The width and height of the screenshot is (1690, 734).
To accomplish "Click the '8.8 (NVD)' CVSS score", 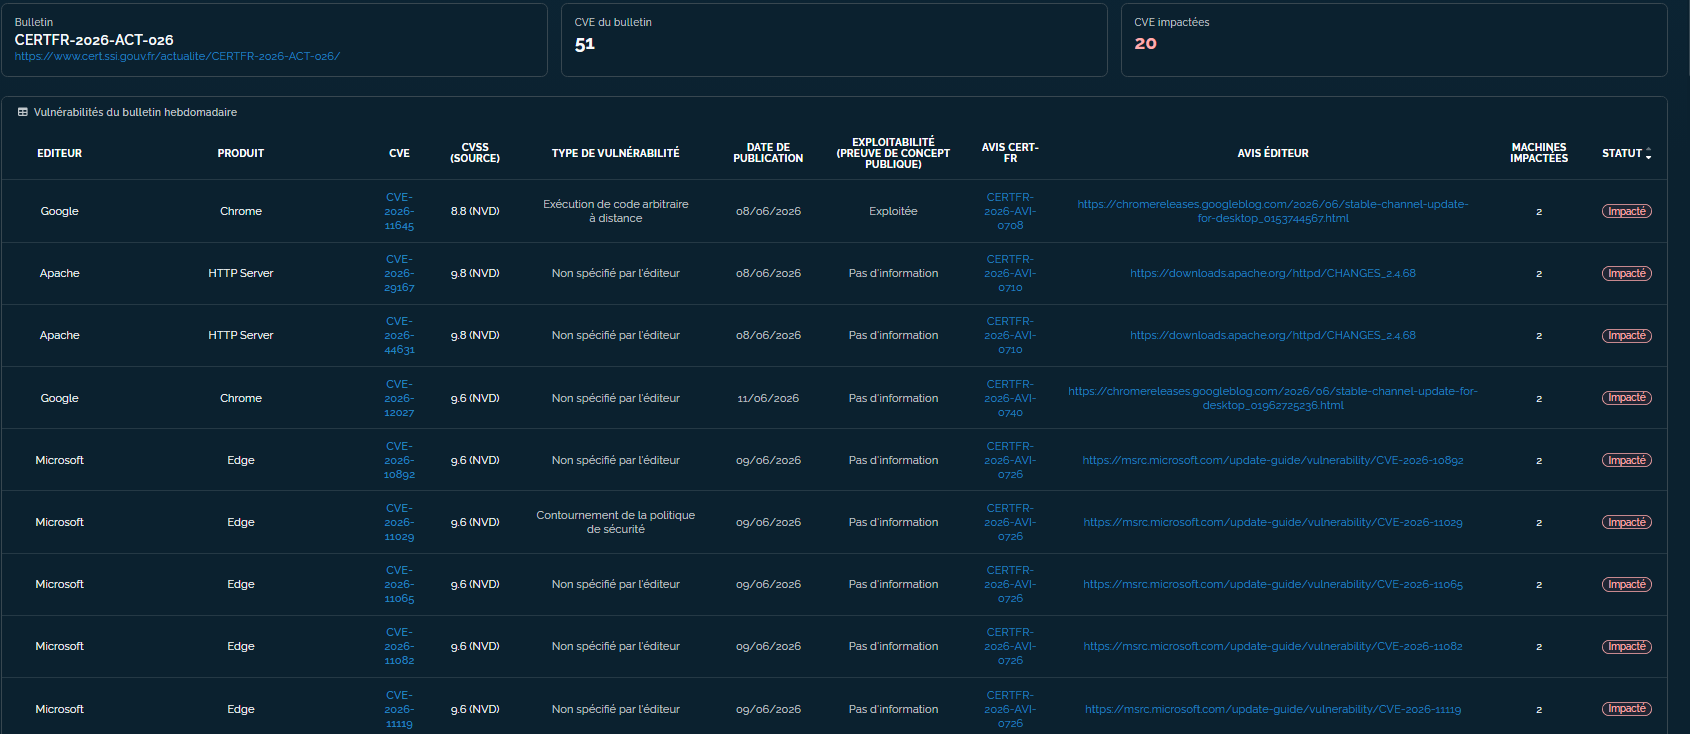I will (x=475, y=211).
